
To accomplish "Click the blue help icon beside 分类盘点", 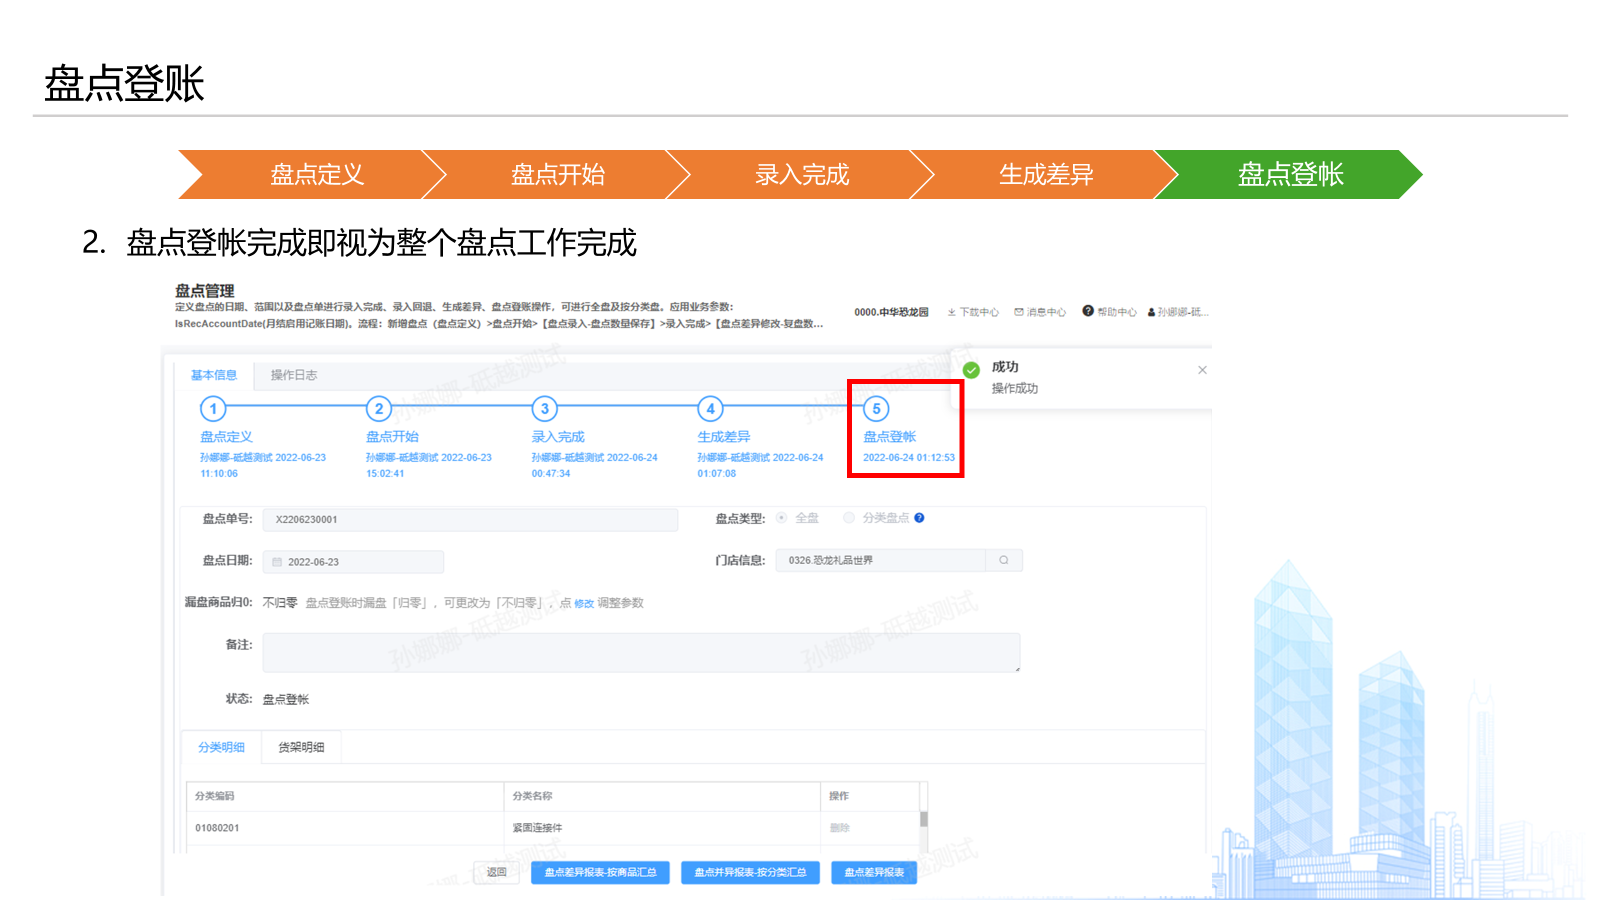I will pos(919,518).
